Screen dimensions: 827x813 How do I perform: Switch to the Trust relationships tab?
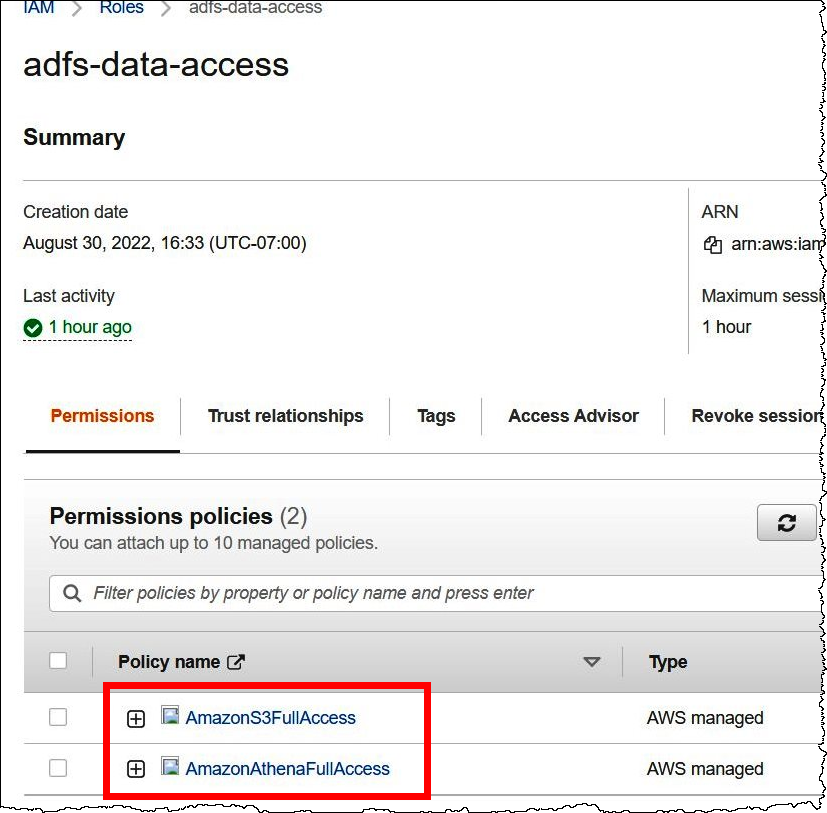click(x=285, y=416)
